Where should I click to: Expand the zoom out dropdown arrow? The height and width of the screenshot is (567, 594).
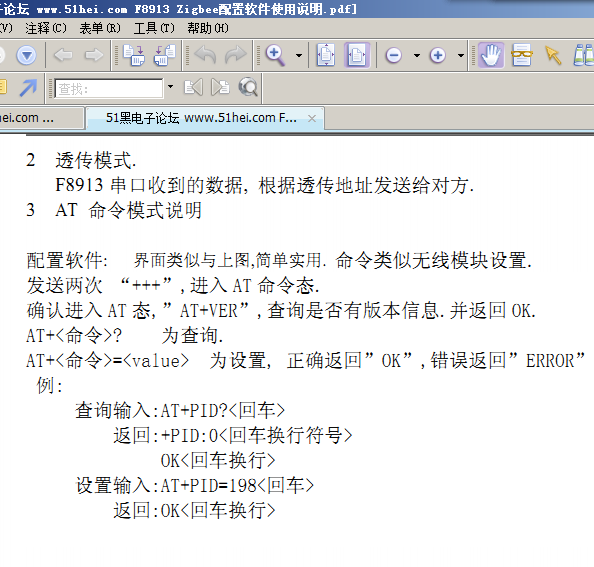click(x=417, y=56)
